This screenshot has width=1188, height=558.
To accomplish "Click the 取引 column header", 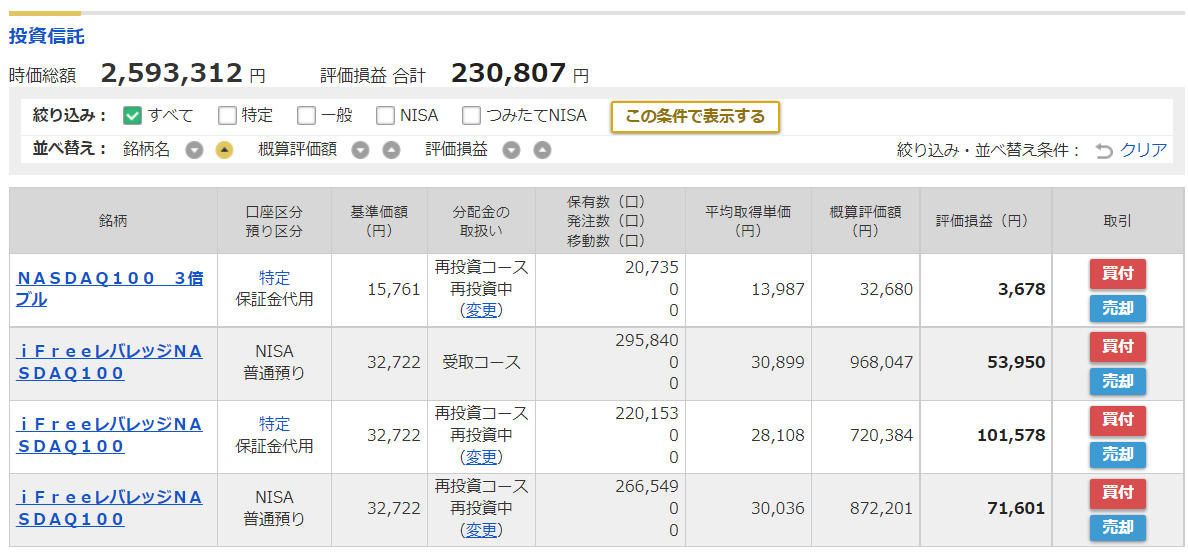I will [x=1118, y=221].
